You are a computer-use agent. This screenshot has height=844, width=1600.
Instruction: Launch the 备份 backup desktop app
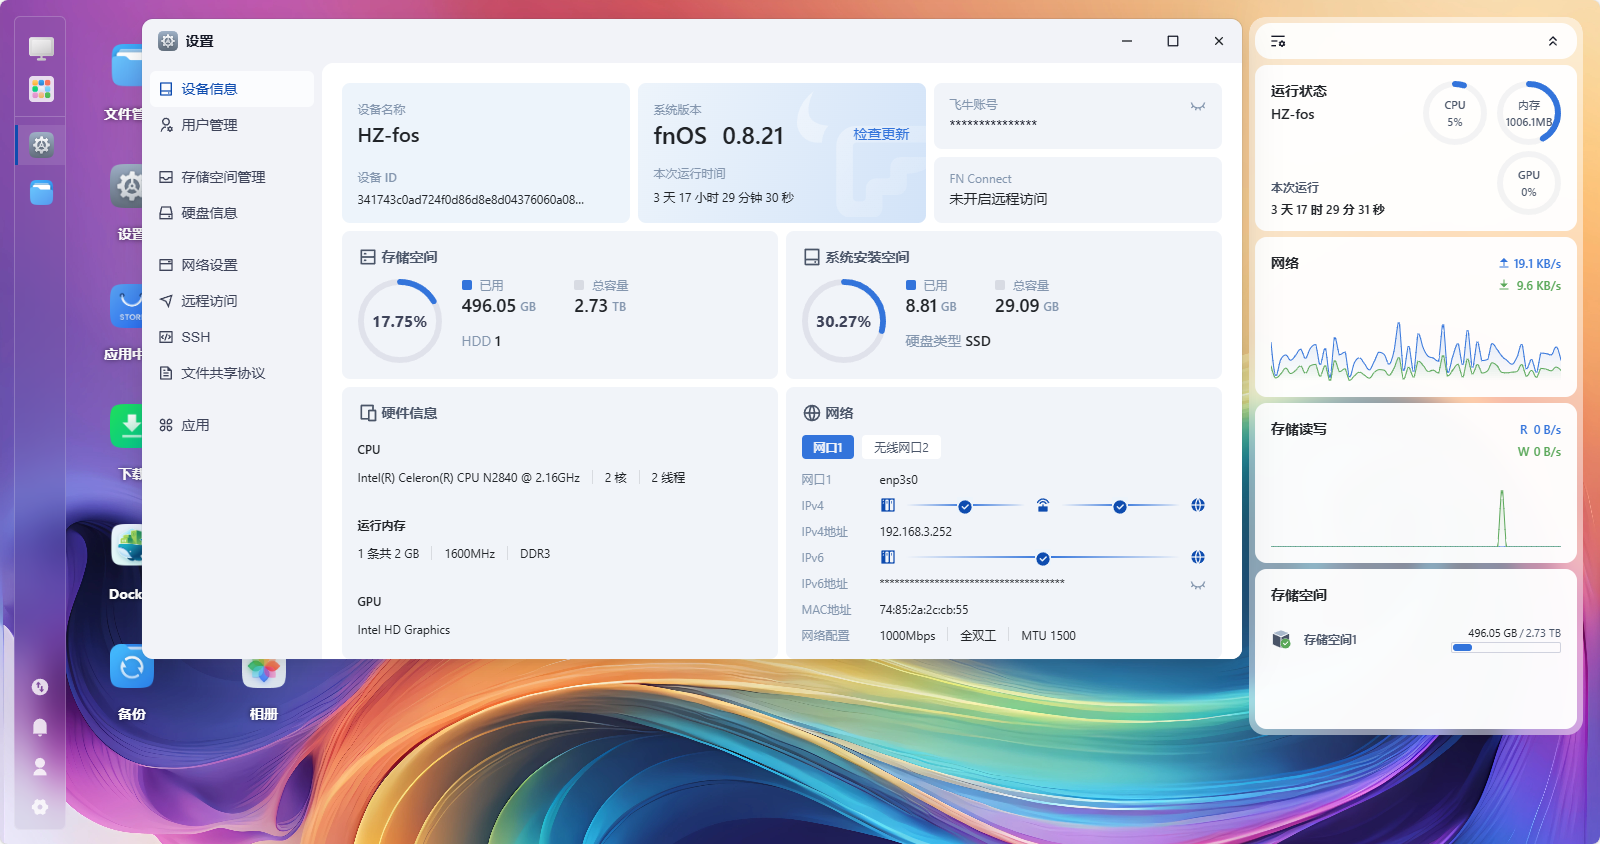tap(132, 667)
